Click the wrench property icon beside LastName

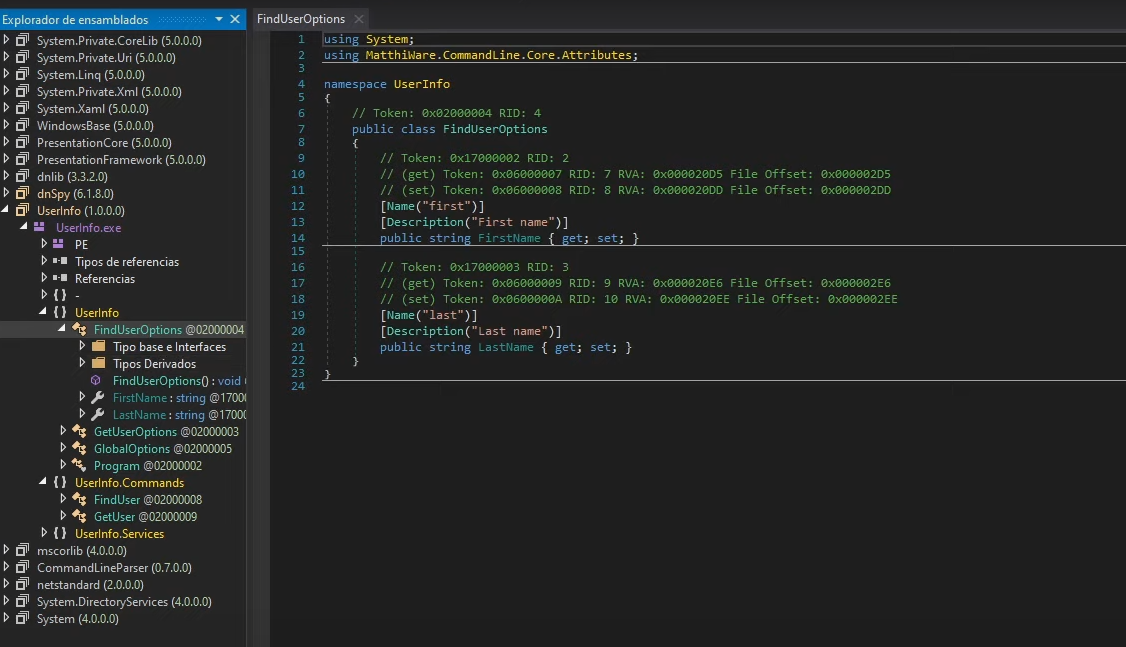(x=98, y=414)
